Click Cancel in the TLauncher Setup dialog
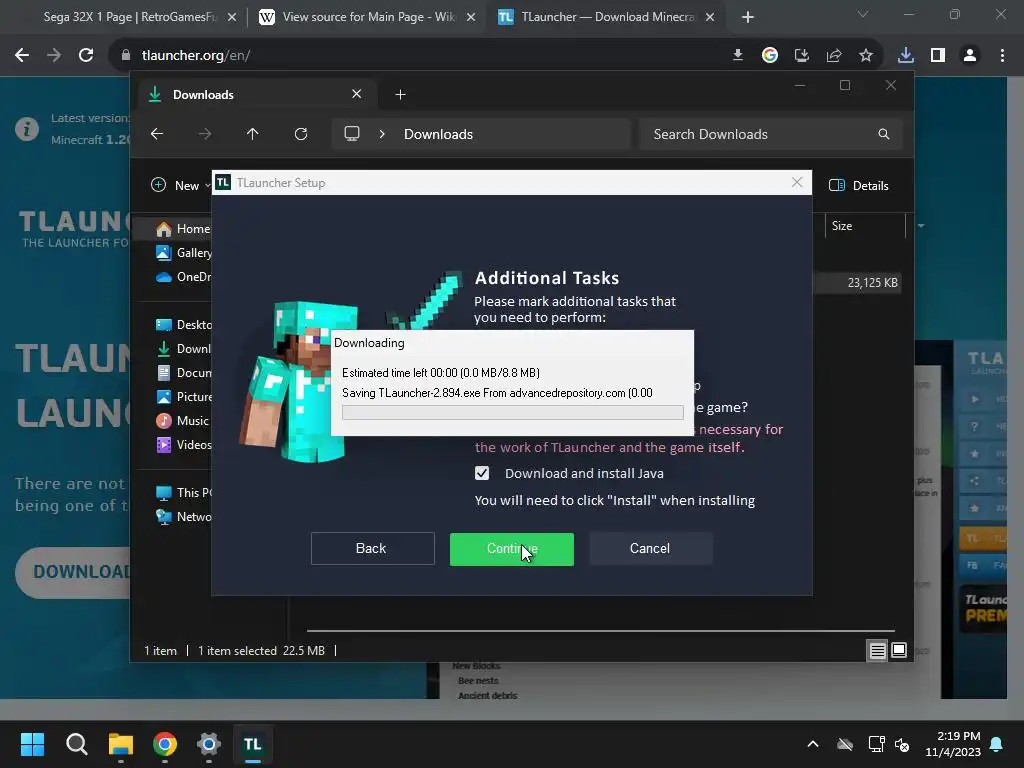Screen dimensions: 1024x768 (650, 549)
